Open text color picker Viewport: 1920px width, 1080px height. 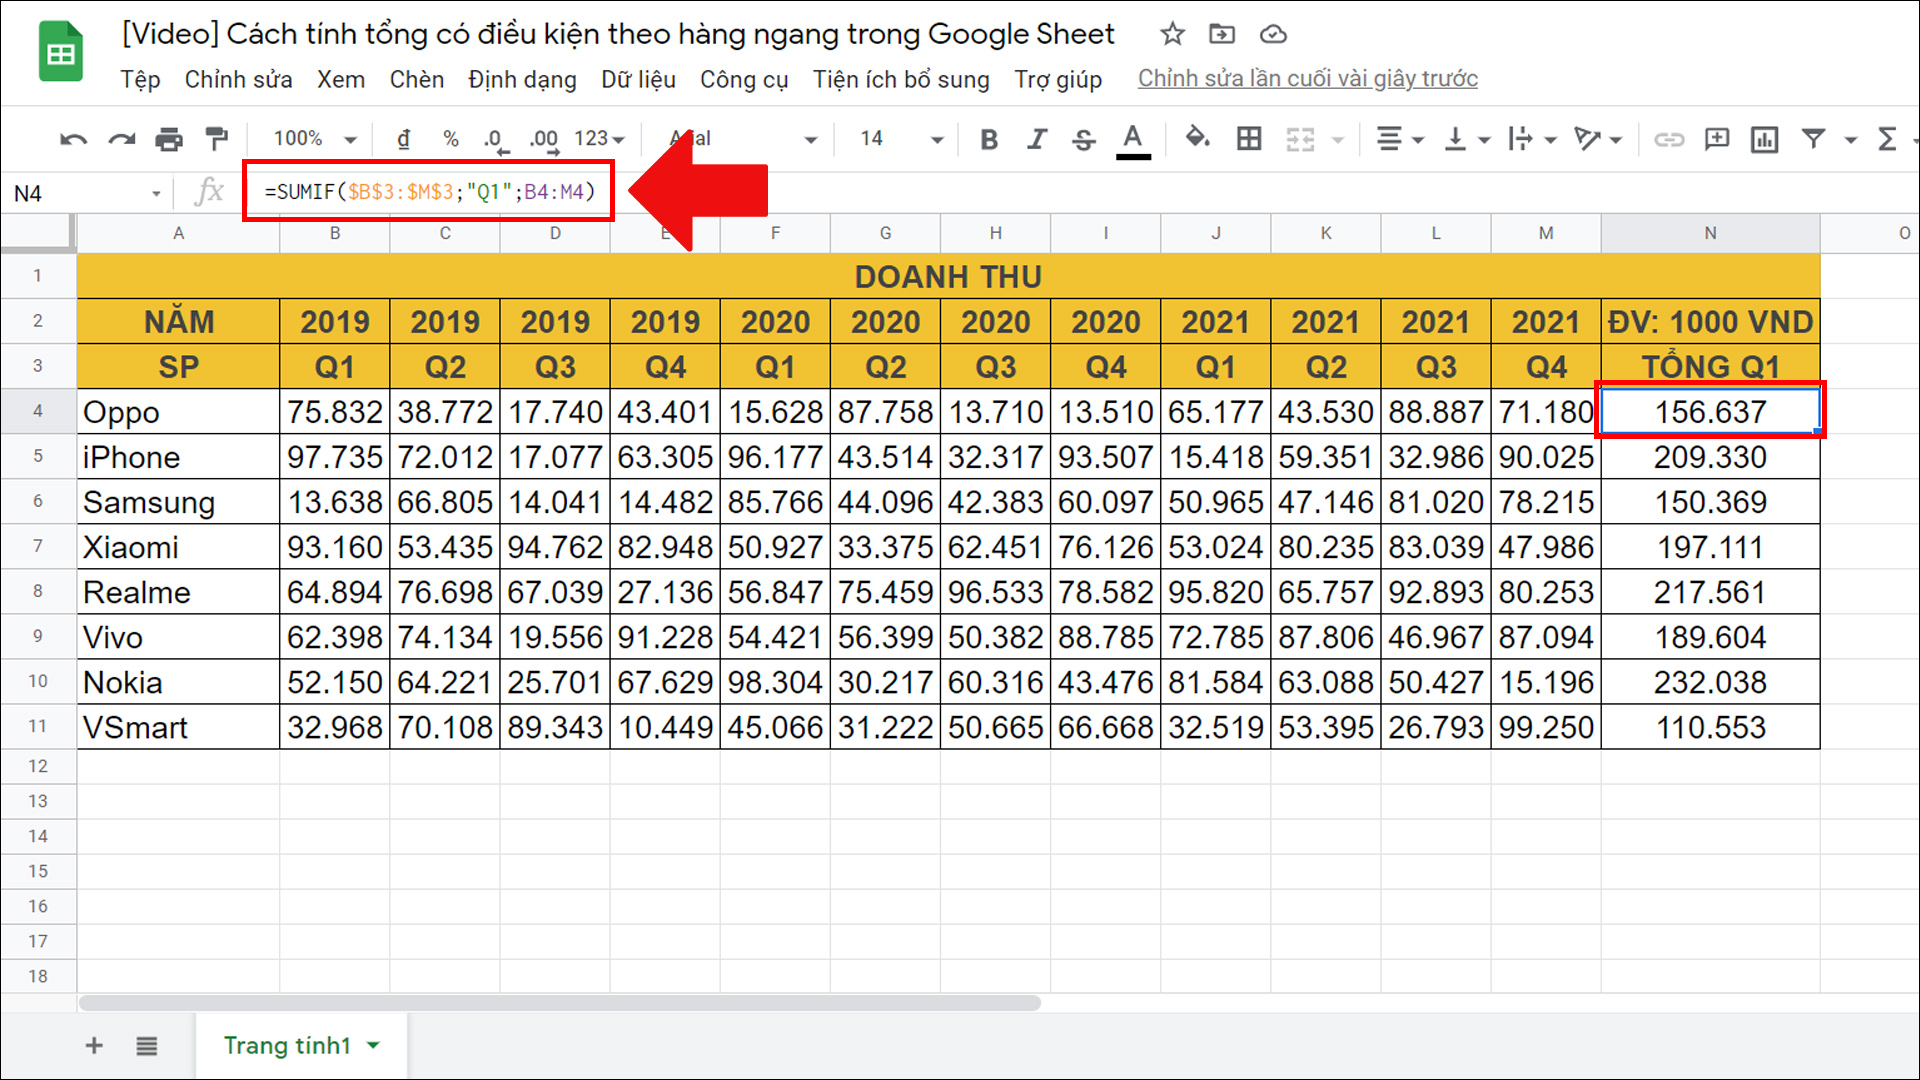point(1132,140)
